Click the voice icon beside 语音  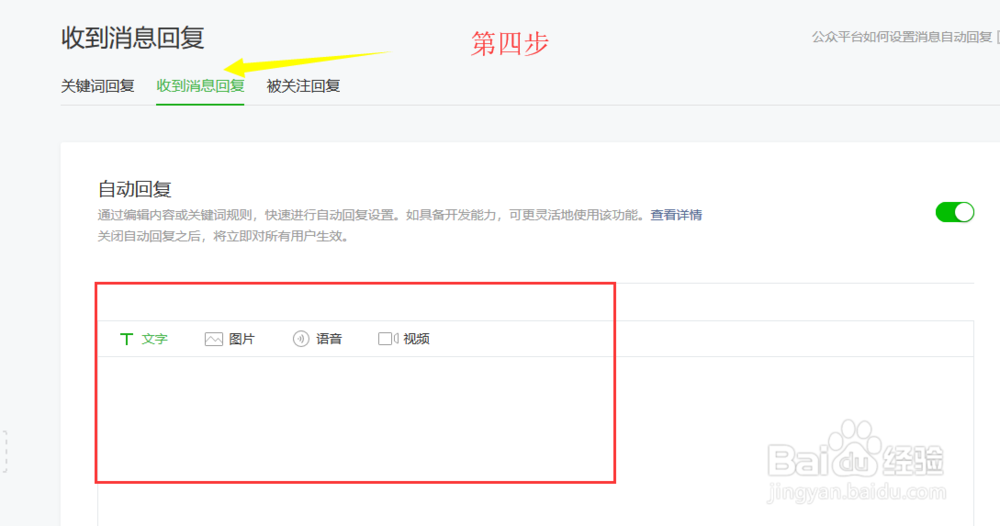301,339
